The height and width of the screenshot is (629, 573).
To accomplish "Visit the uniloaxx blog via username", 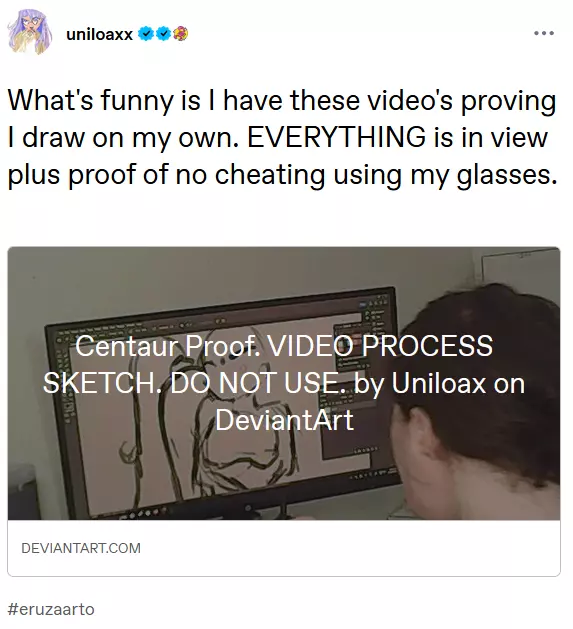I will [x=99, y=34].
